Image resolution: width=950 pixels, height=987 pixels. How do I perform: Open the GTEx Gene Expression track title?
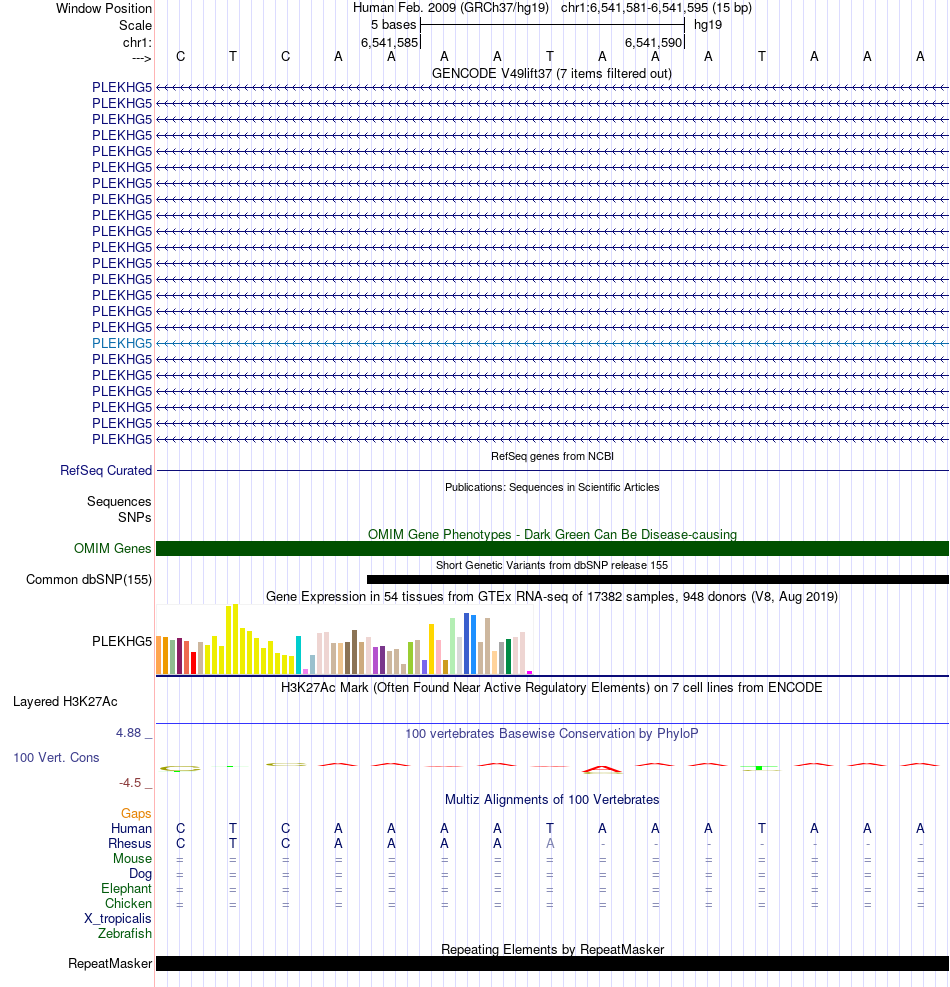click(x=551, y=597)
